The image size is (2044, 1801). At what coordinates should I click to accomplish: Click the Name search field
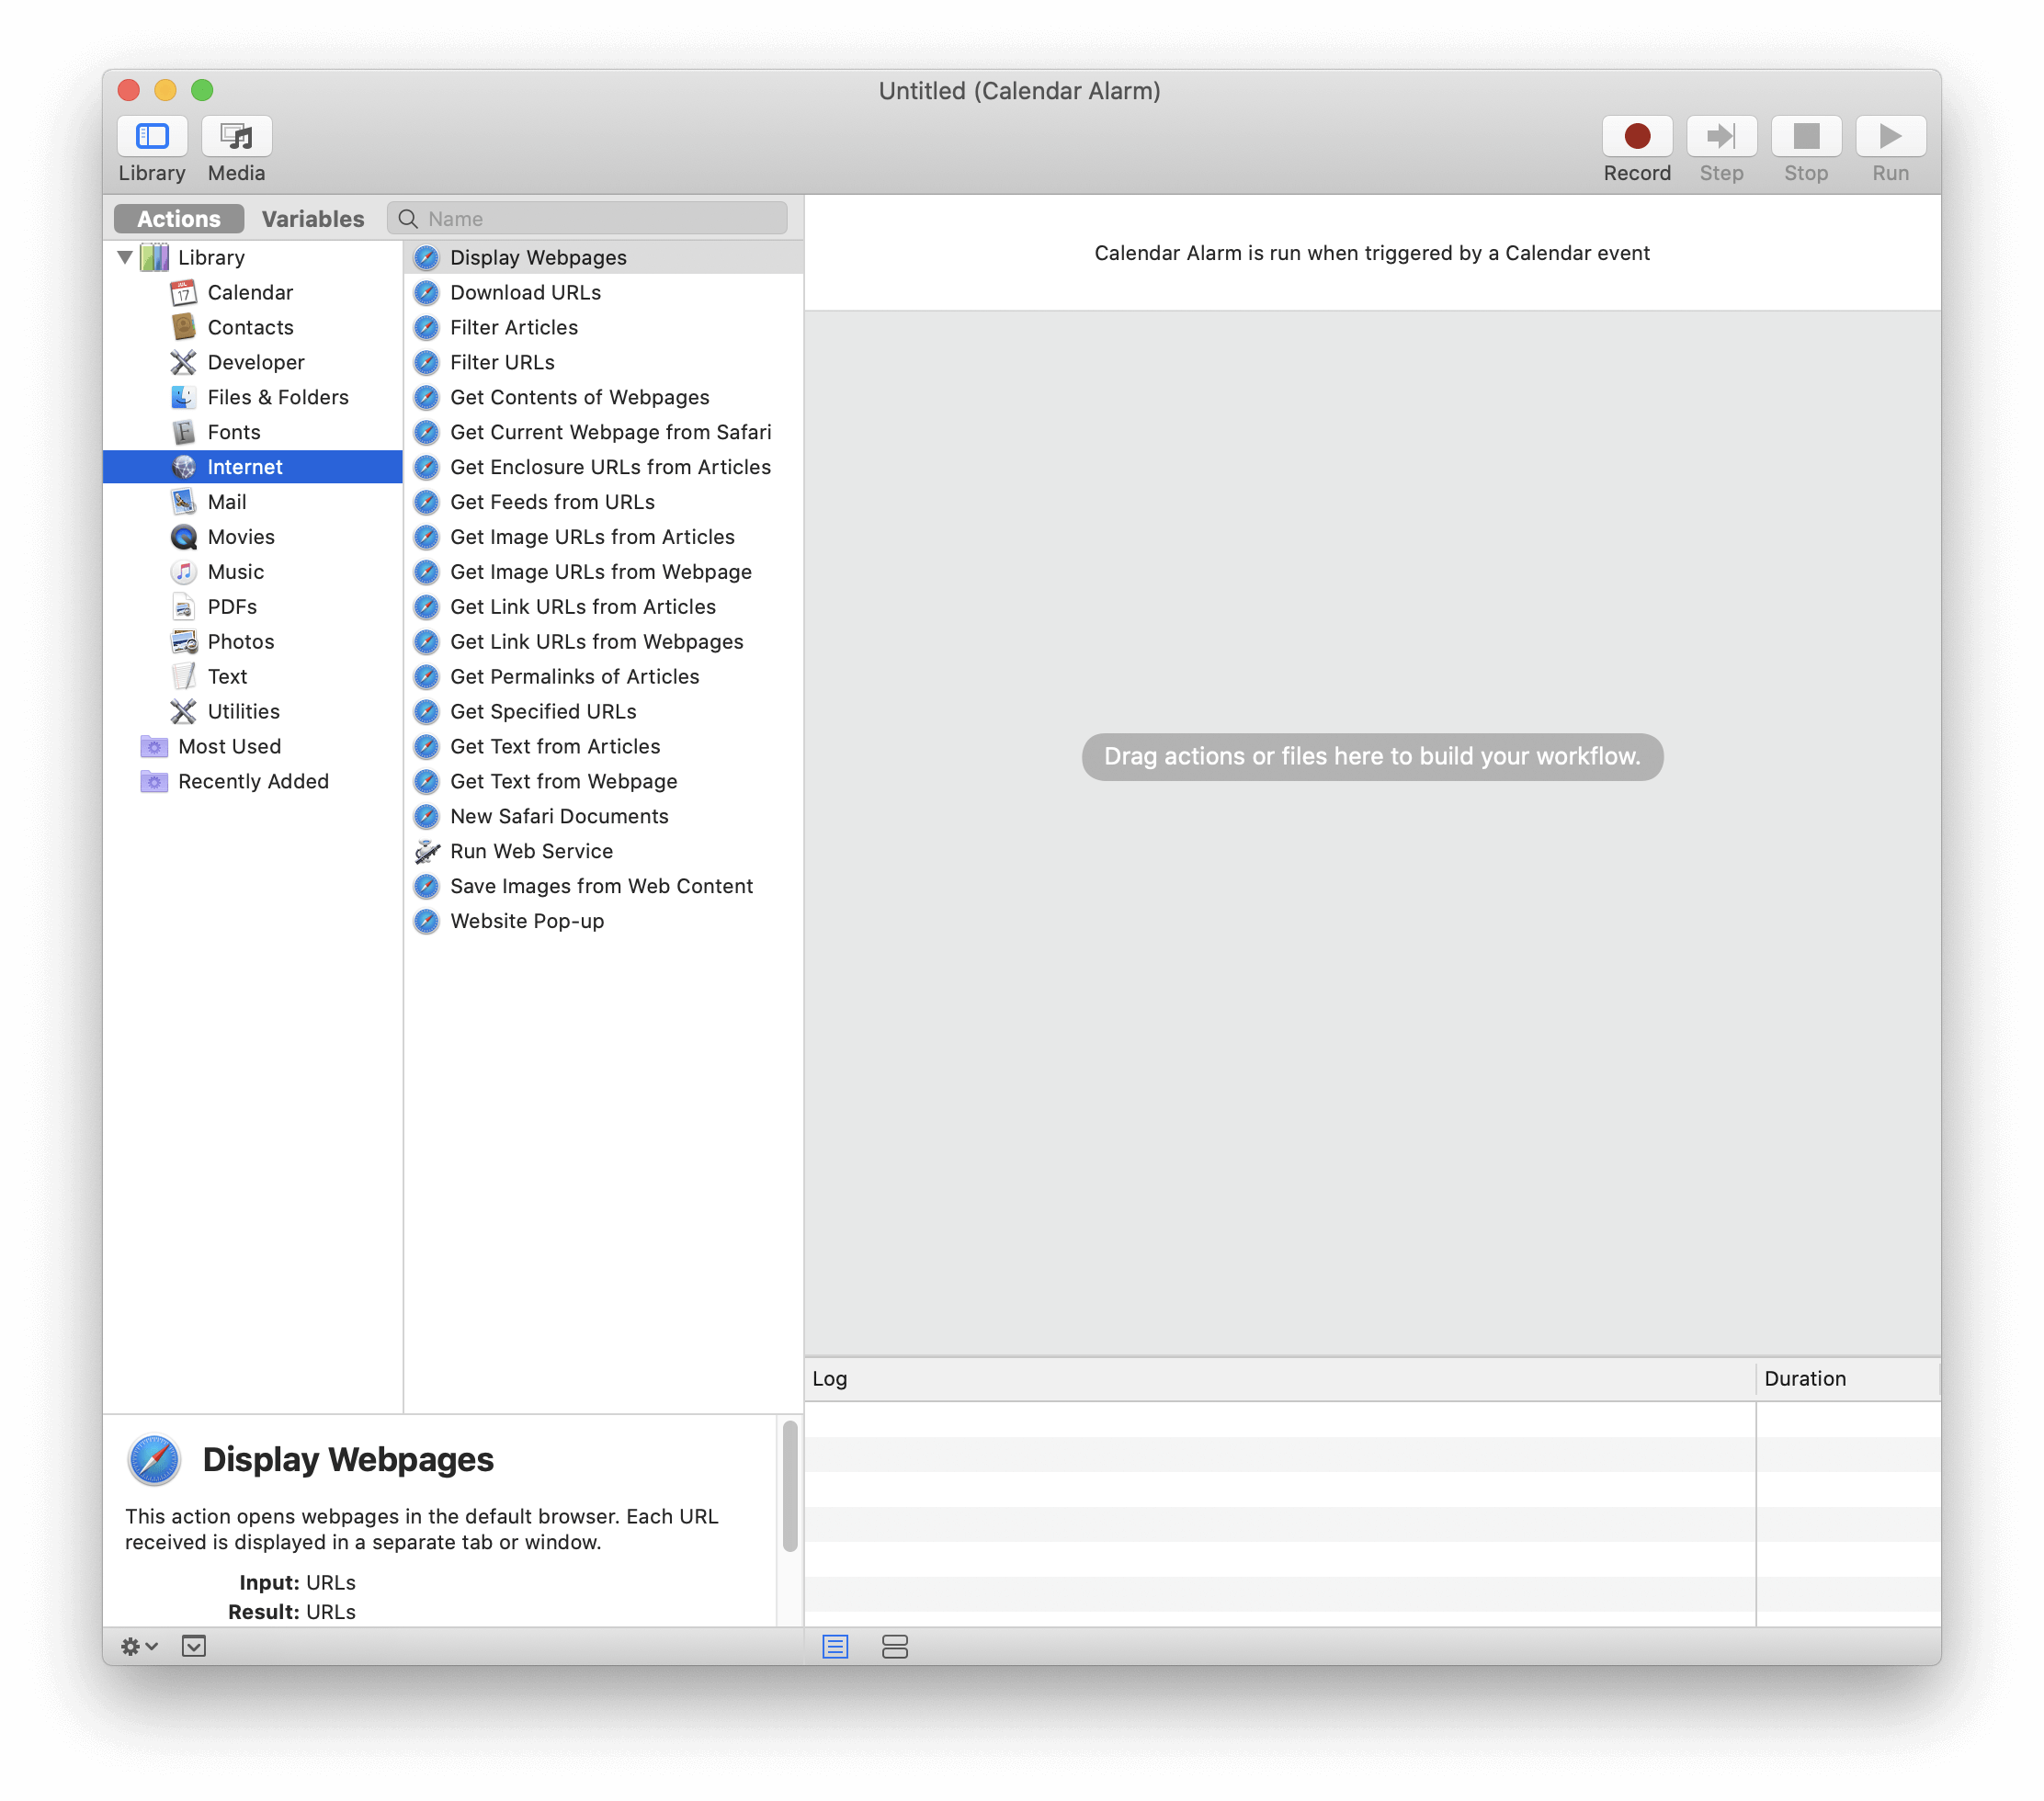(600, 218)
